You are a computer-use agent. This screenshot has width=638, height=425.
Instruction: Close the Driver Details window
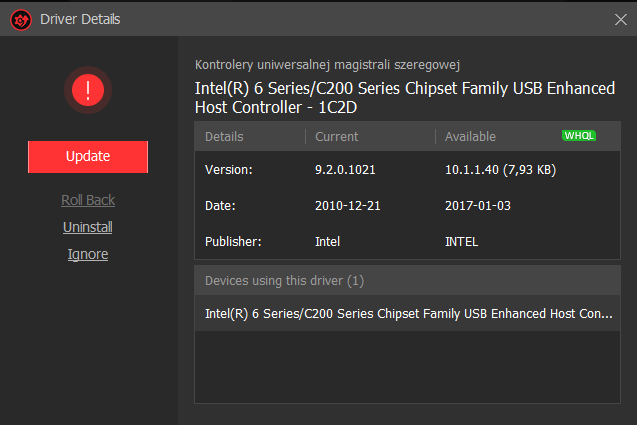(621, 19)
